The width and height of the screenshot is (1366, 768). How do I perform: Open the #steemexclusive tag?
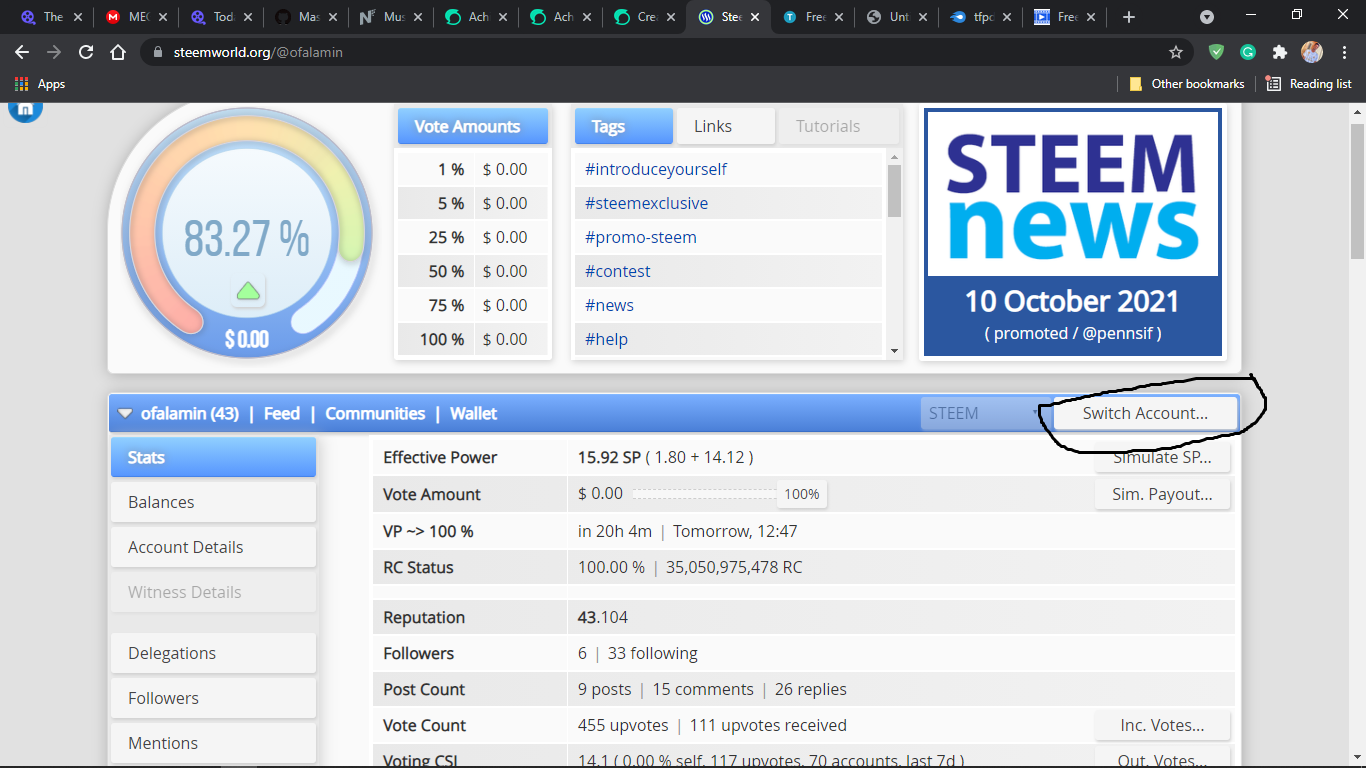pos(646,203)
